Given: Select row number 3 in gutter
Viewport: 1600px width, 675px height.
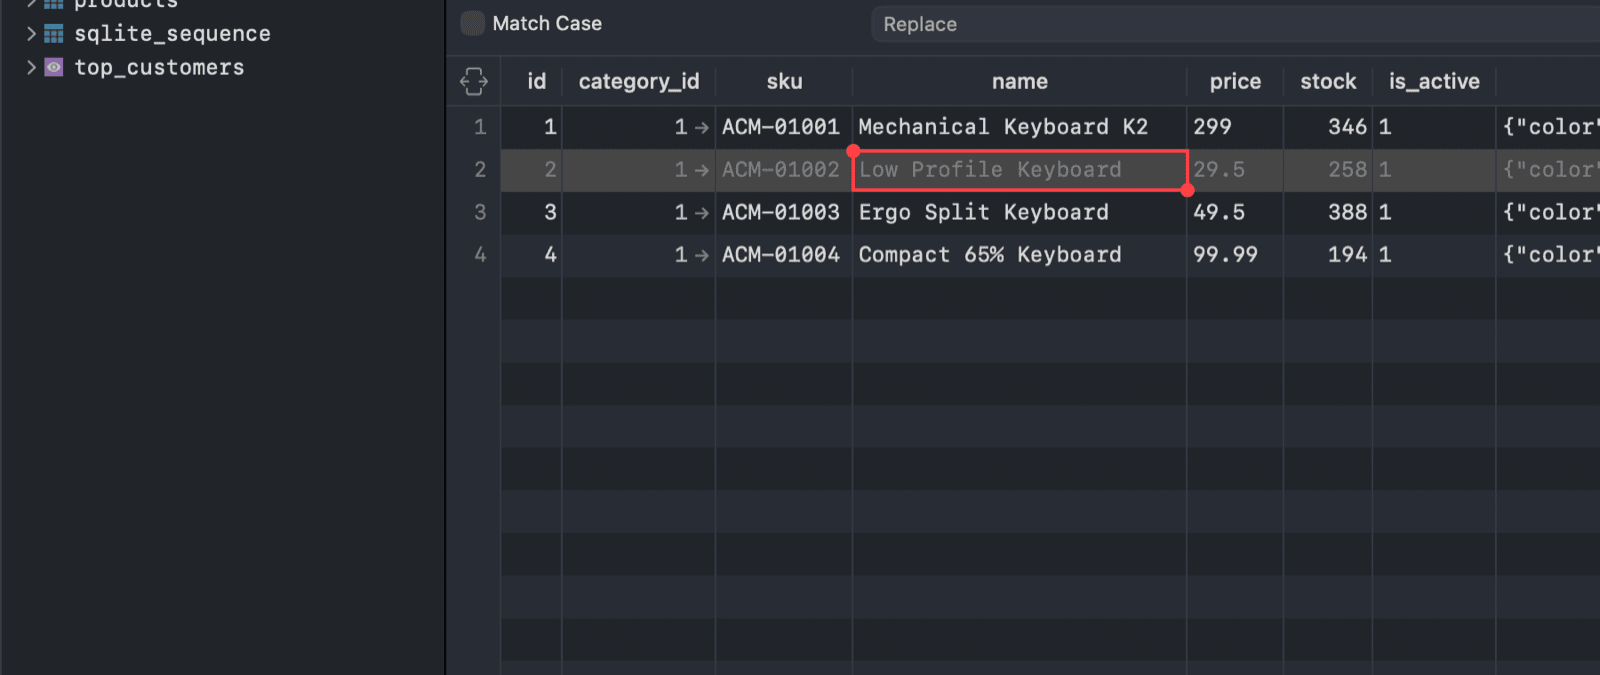Looking at the screenshot, I should [480, 212].
